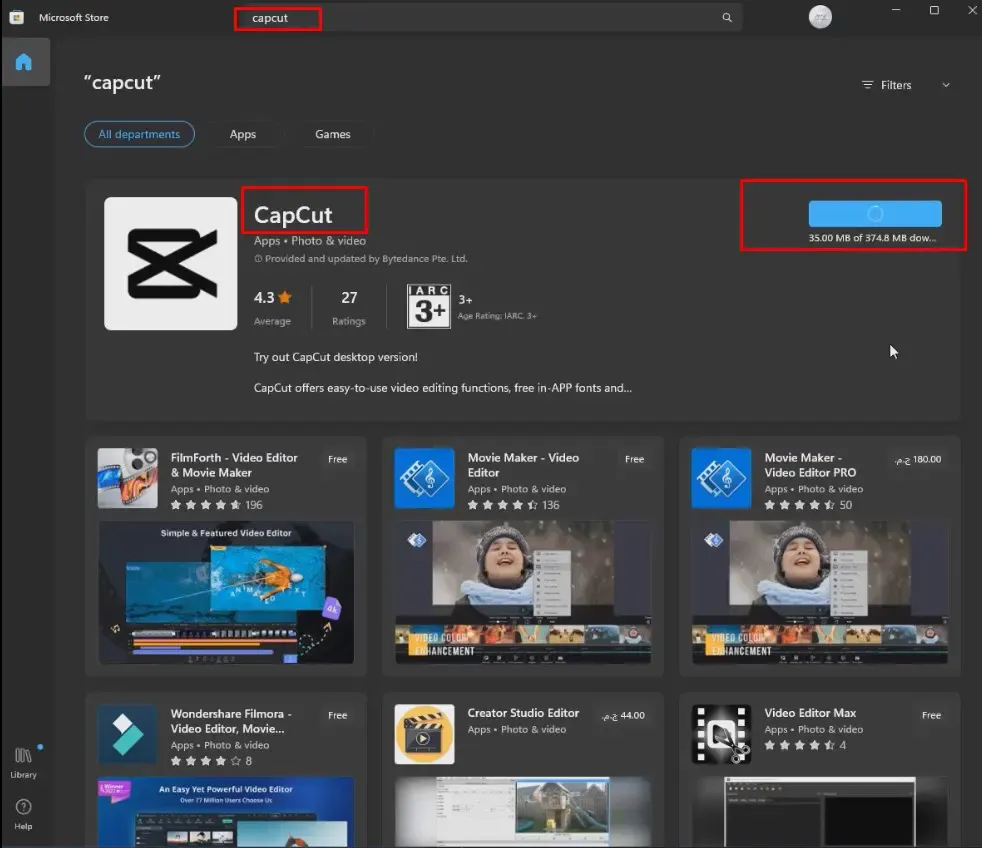Click the CapCut app logo

point(170,264)
